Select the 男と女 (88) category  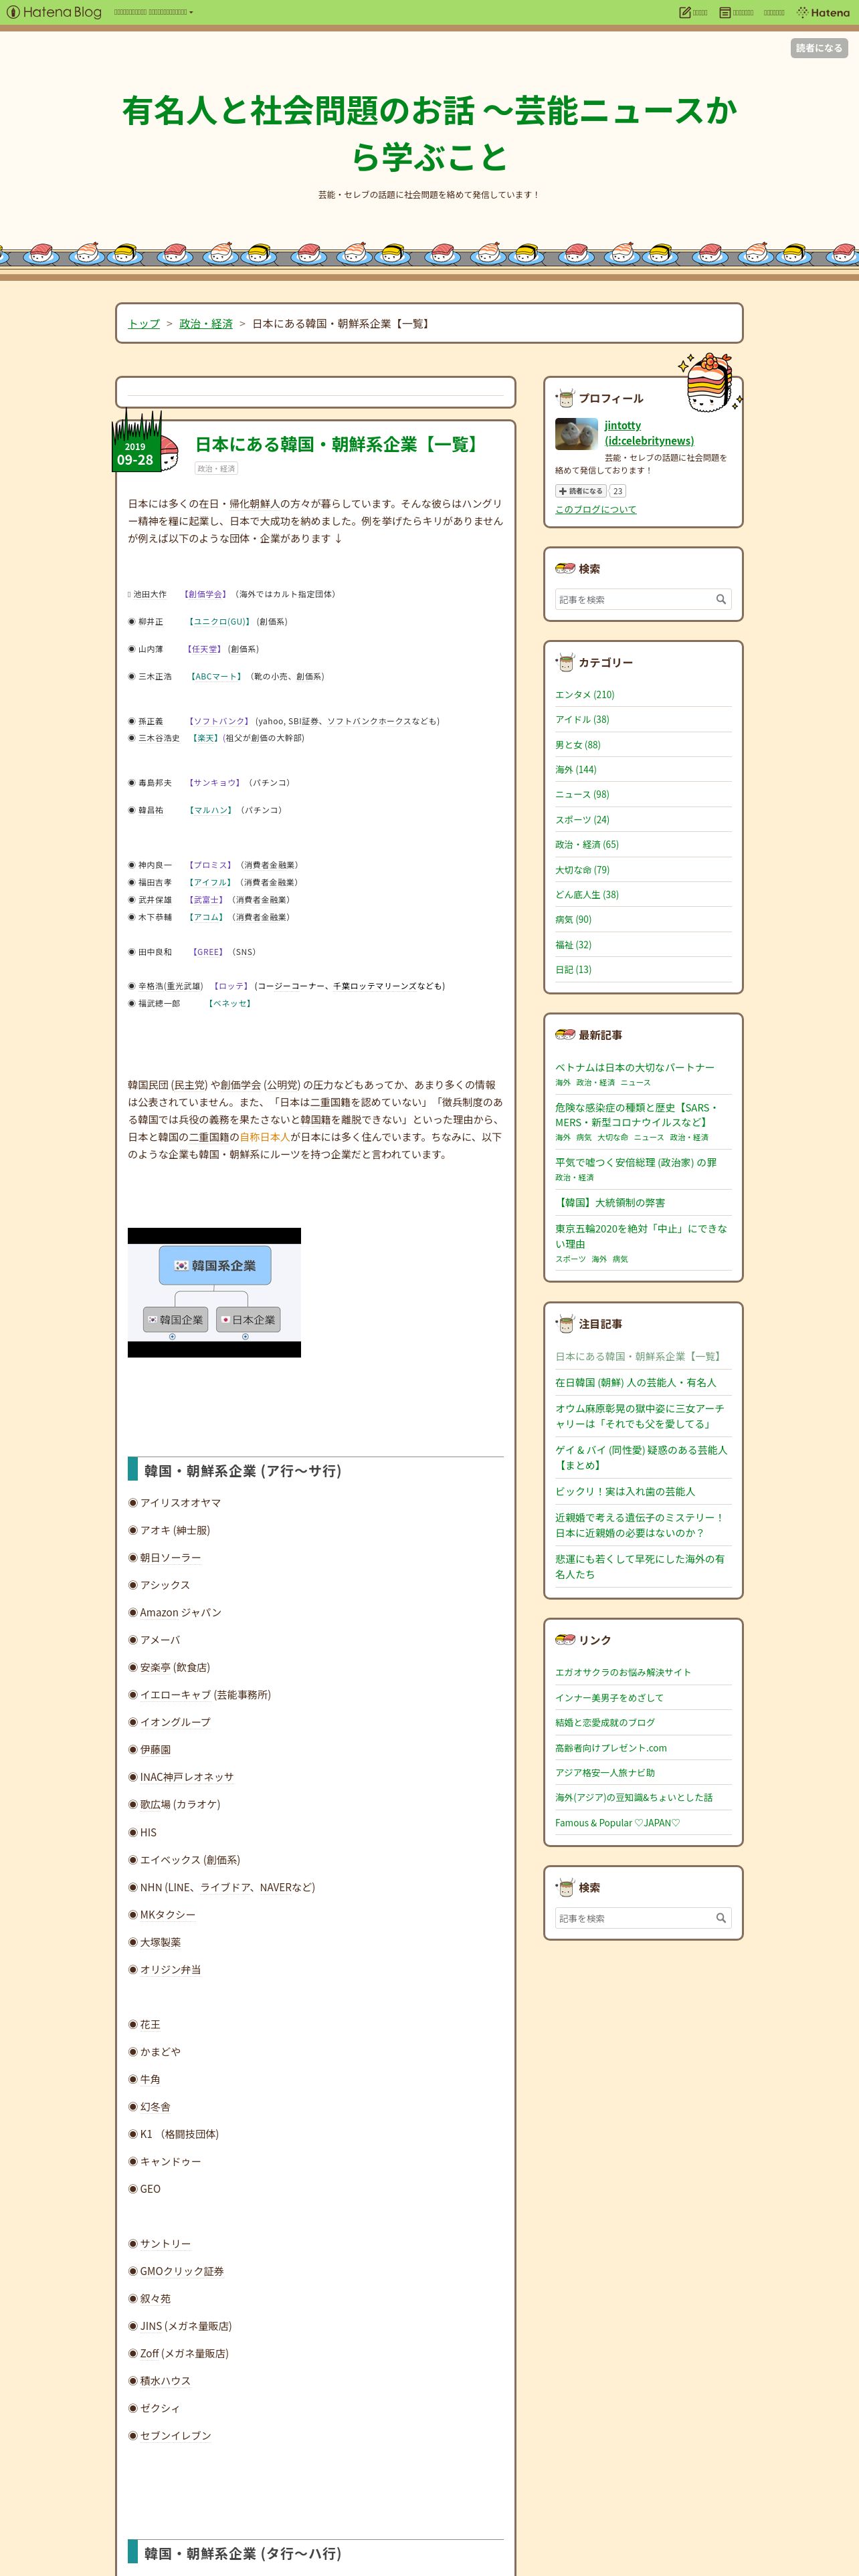(578, 744)
